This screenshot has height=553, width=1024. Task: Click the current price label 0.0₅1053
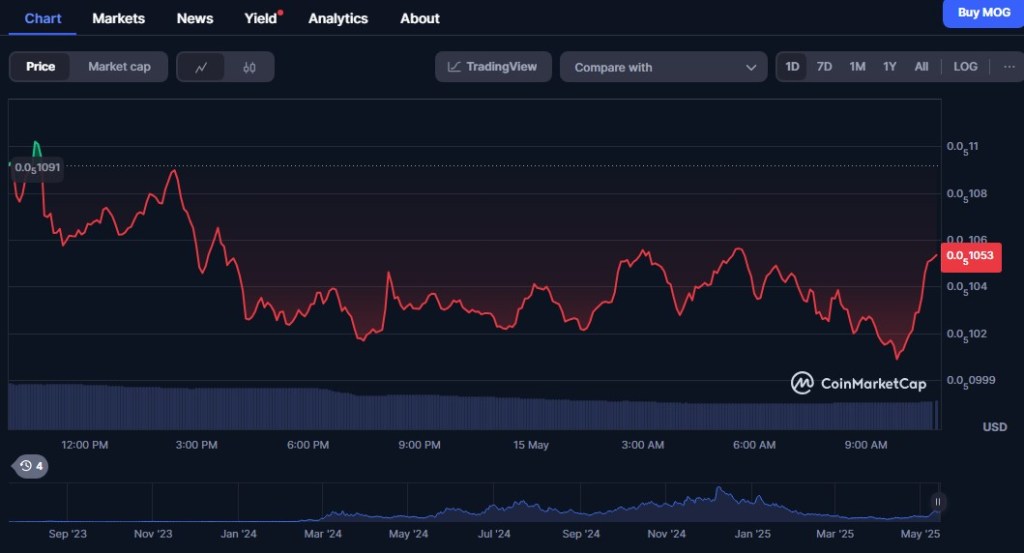[x=970, y=257]
